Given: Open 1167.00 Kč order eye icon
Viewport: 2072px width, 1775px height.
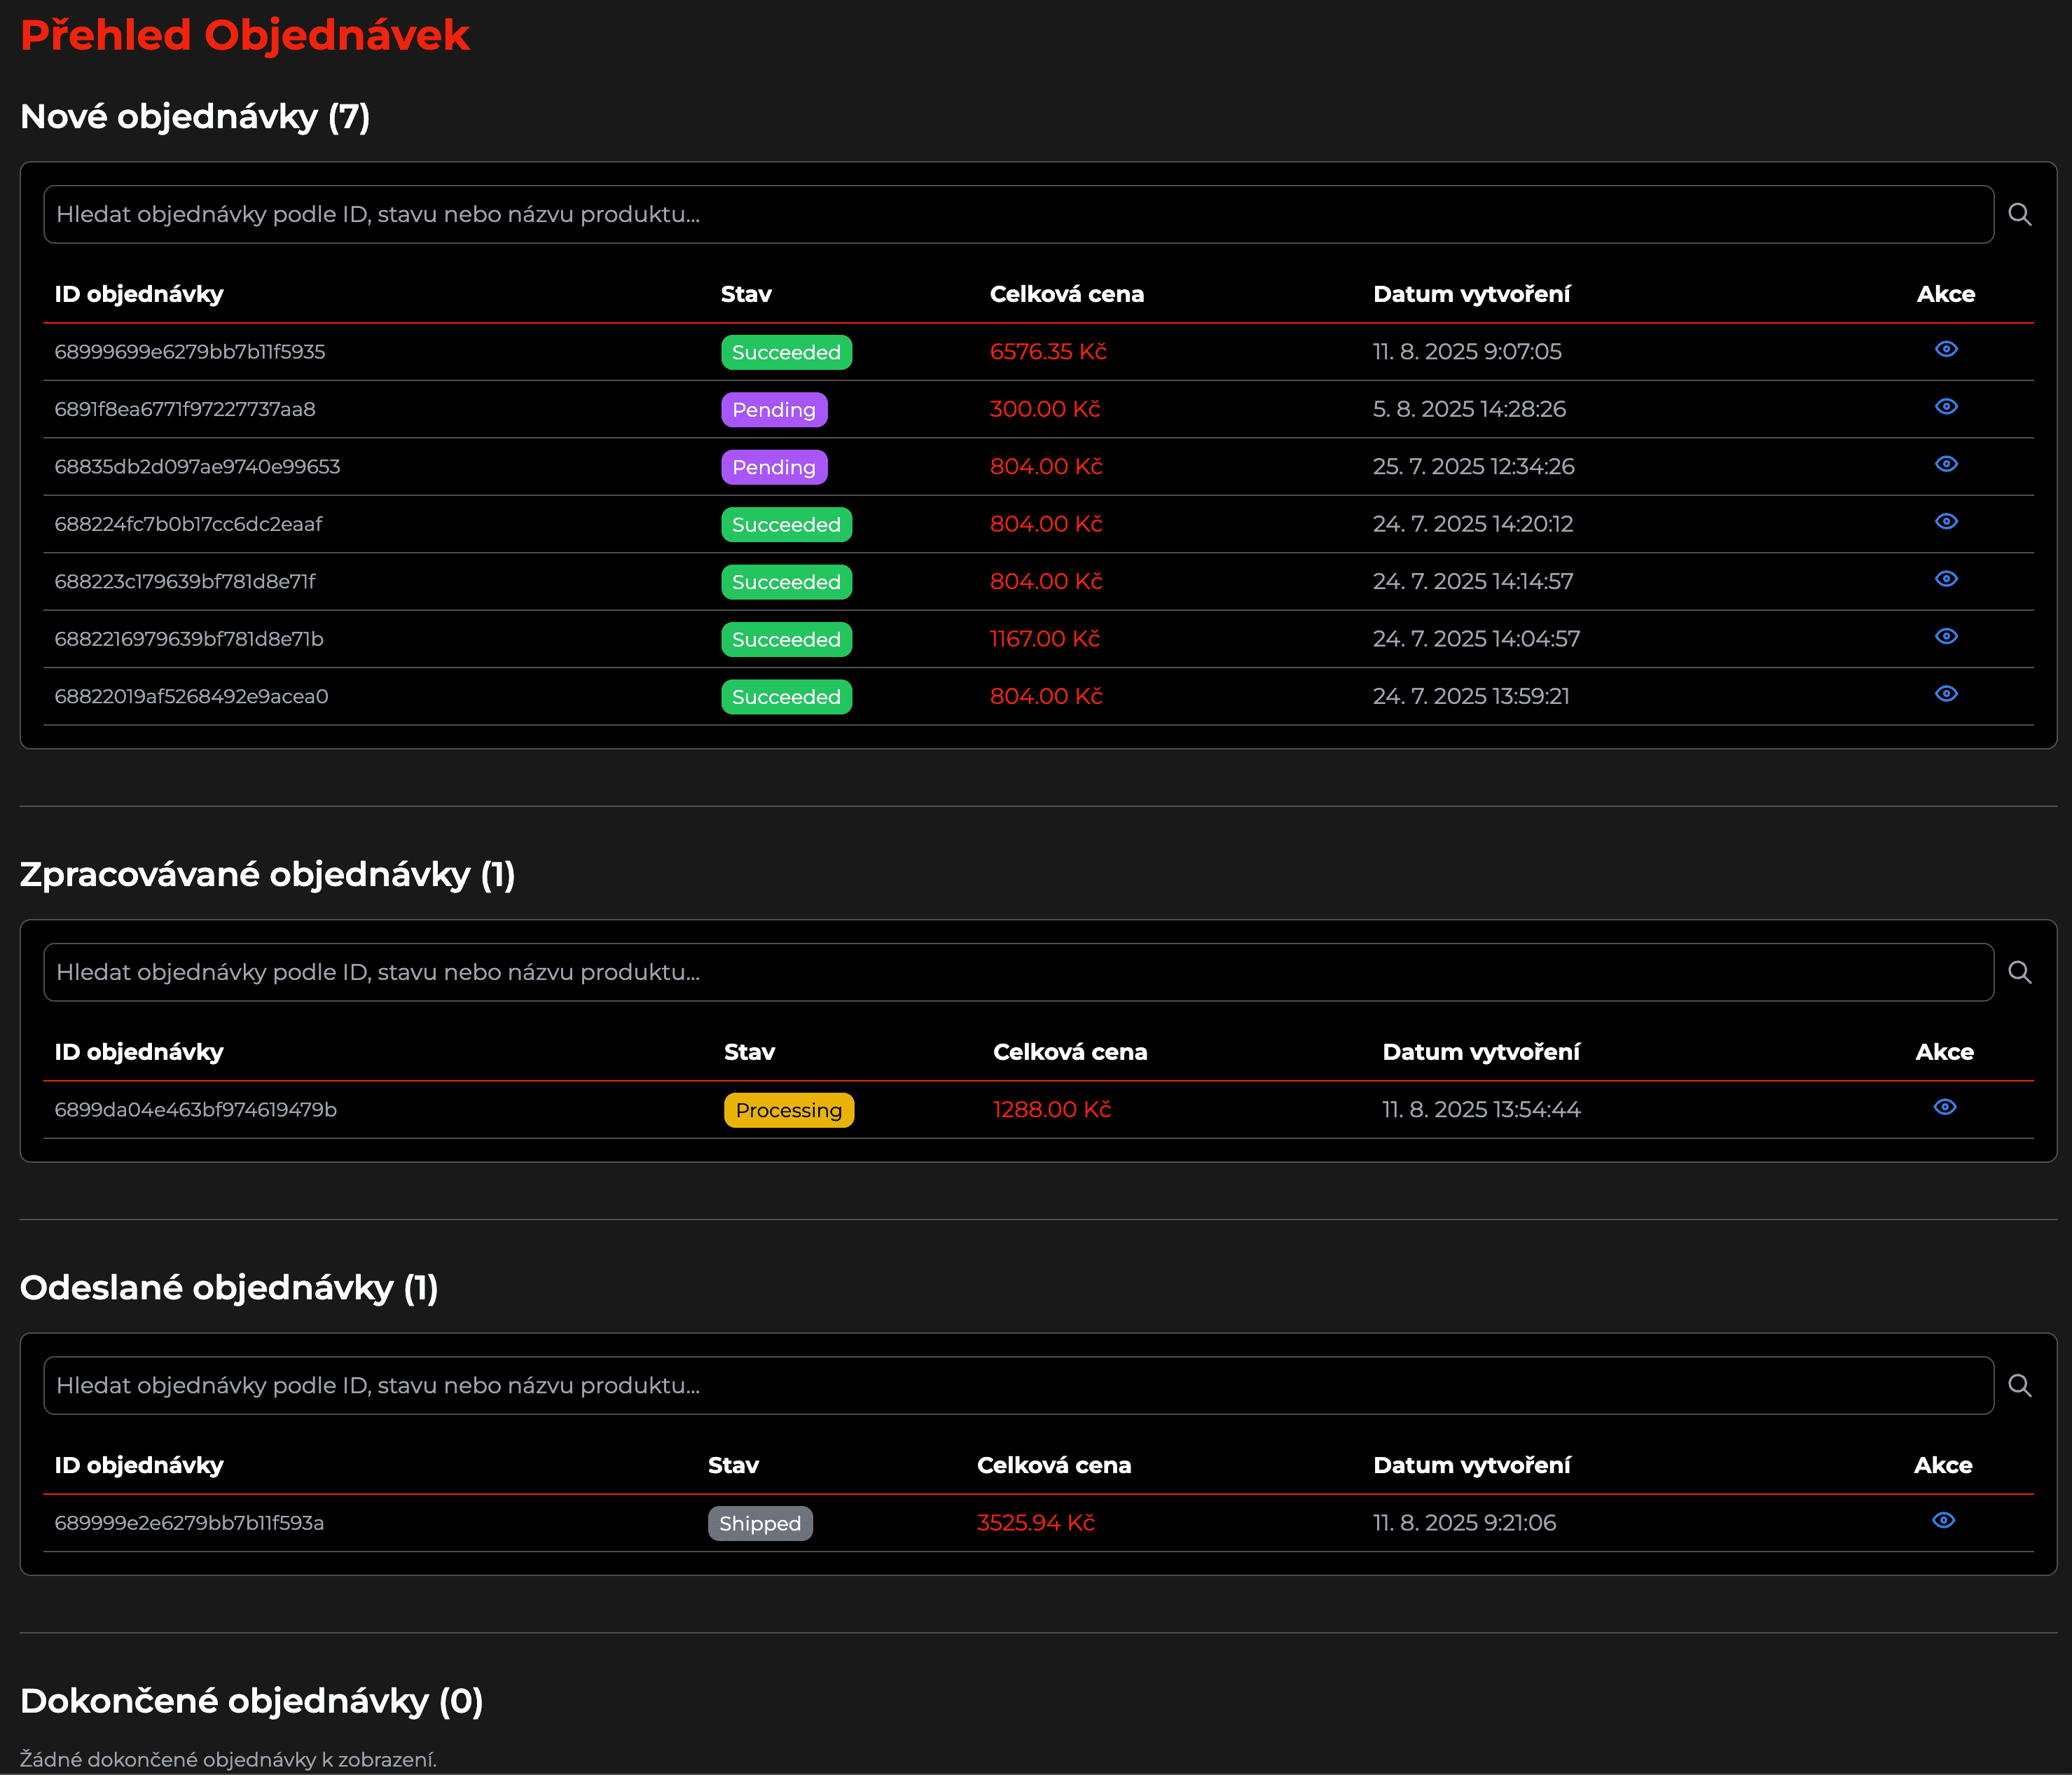Looking at the screenshot, I should pos(1945,637).
